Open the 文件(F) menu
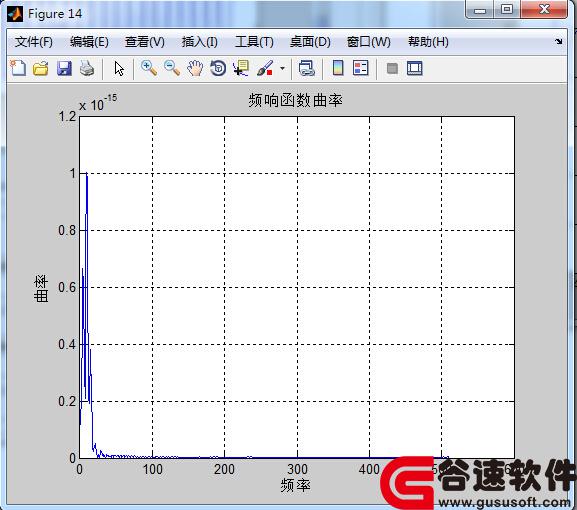This screenshot has width=577, height=510. [34, 42]
